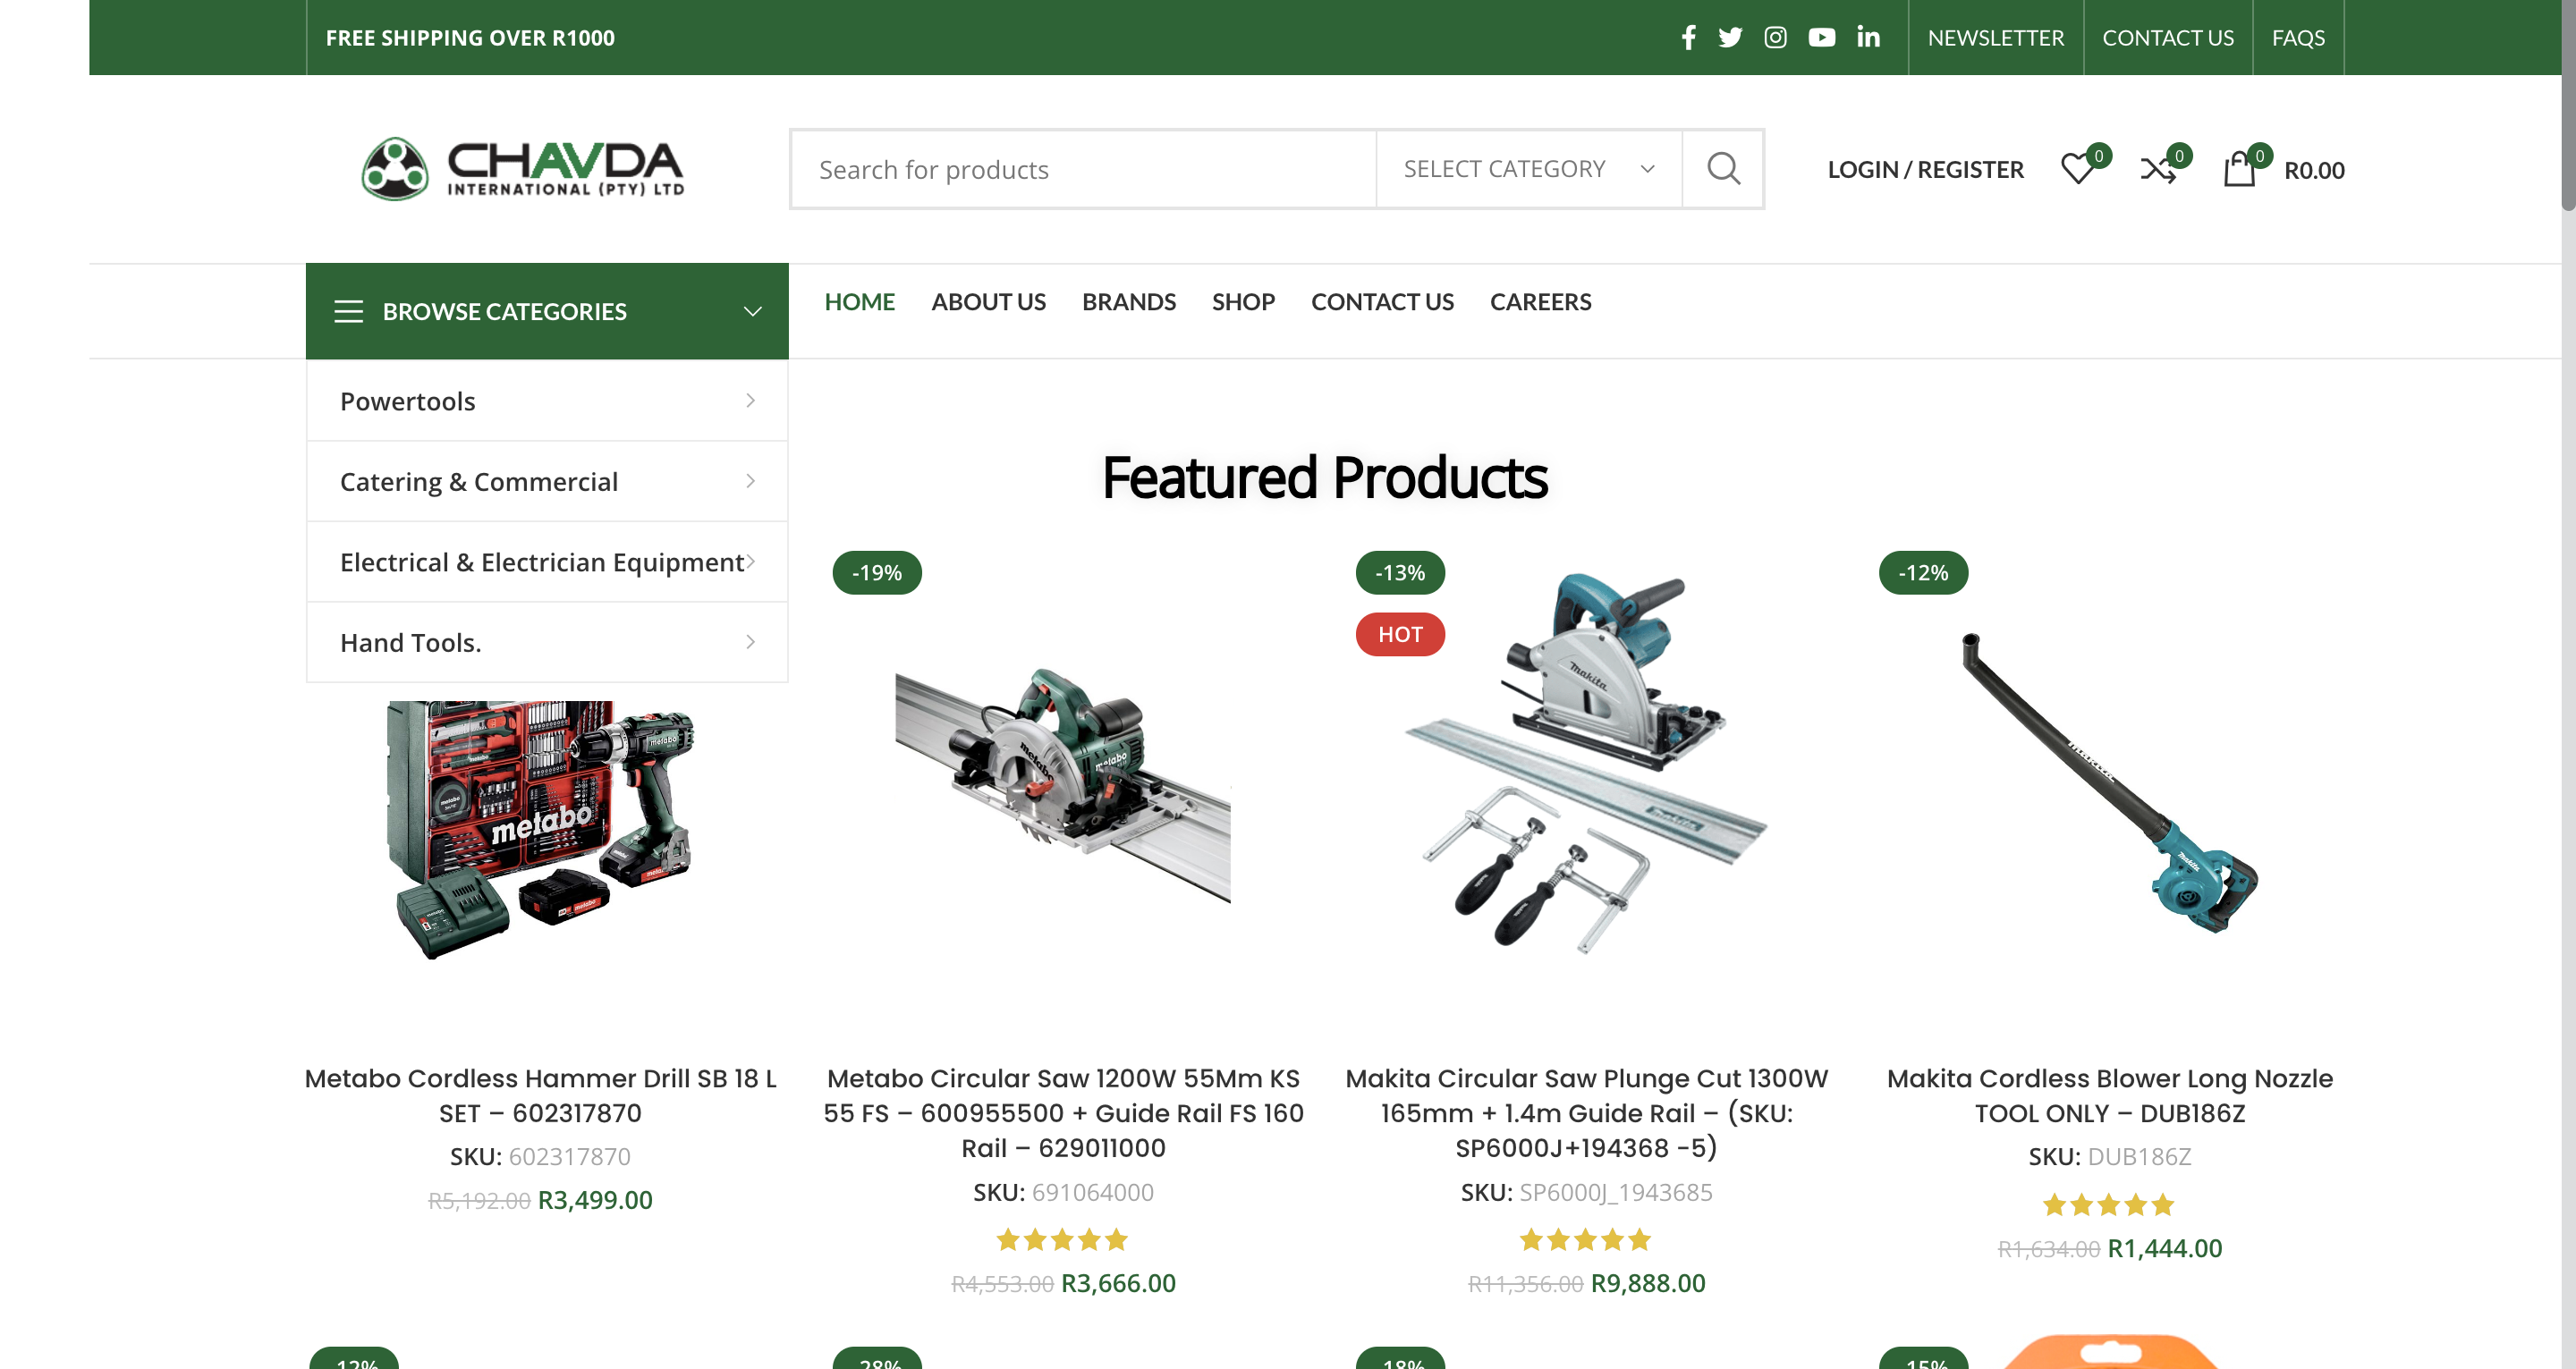2576x1369 pixels.
Task: Expand the Hand Tools category
Action: click(x=547, y=642)
